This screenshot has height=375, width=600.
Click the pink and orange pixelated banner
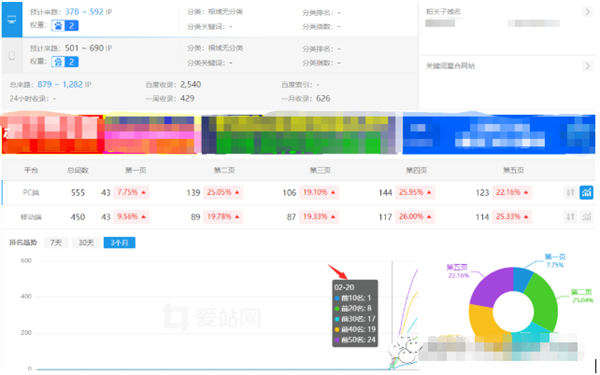(x=150, y=135)
